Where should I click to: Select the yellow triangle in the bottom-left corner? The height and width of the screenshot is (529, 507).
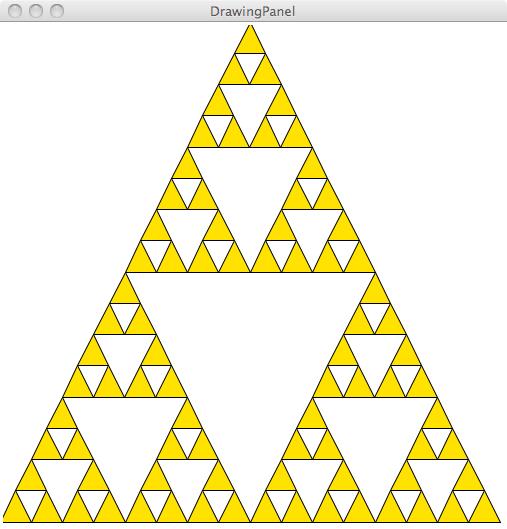17,511
